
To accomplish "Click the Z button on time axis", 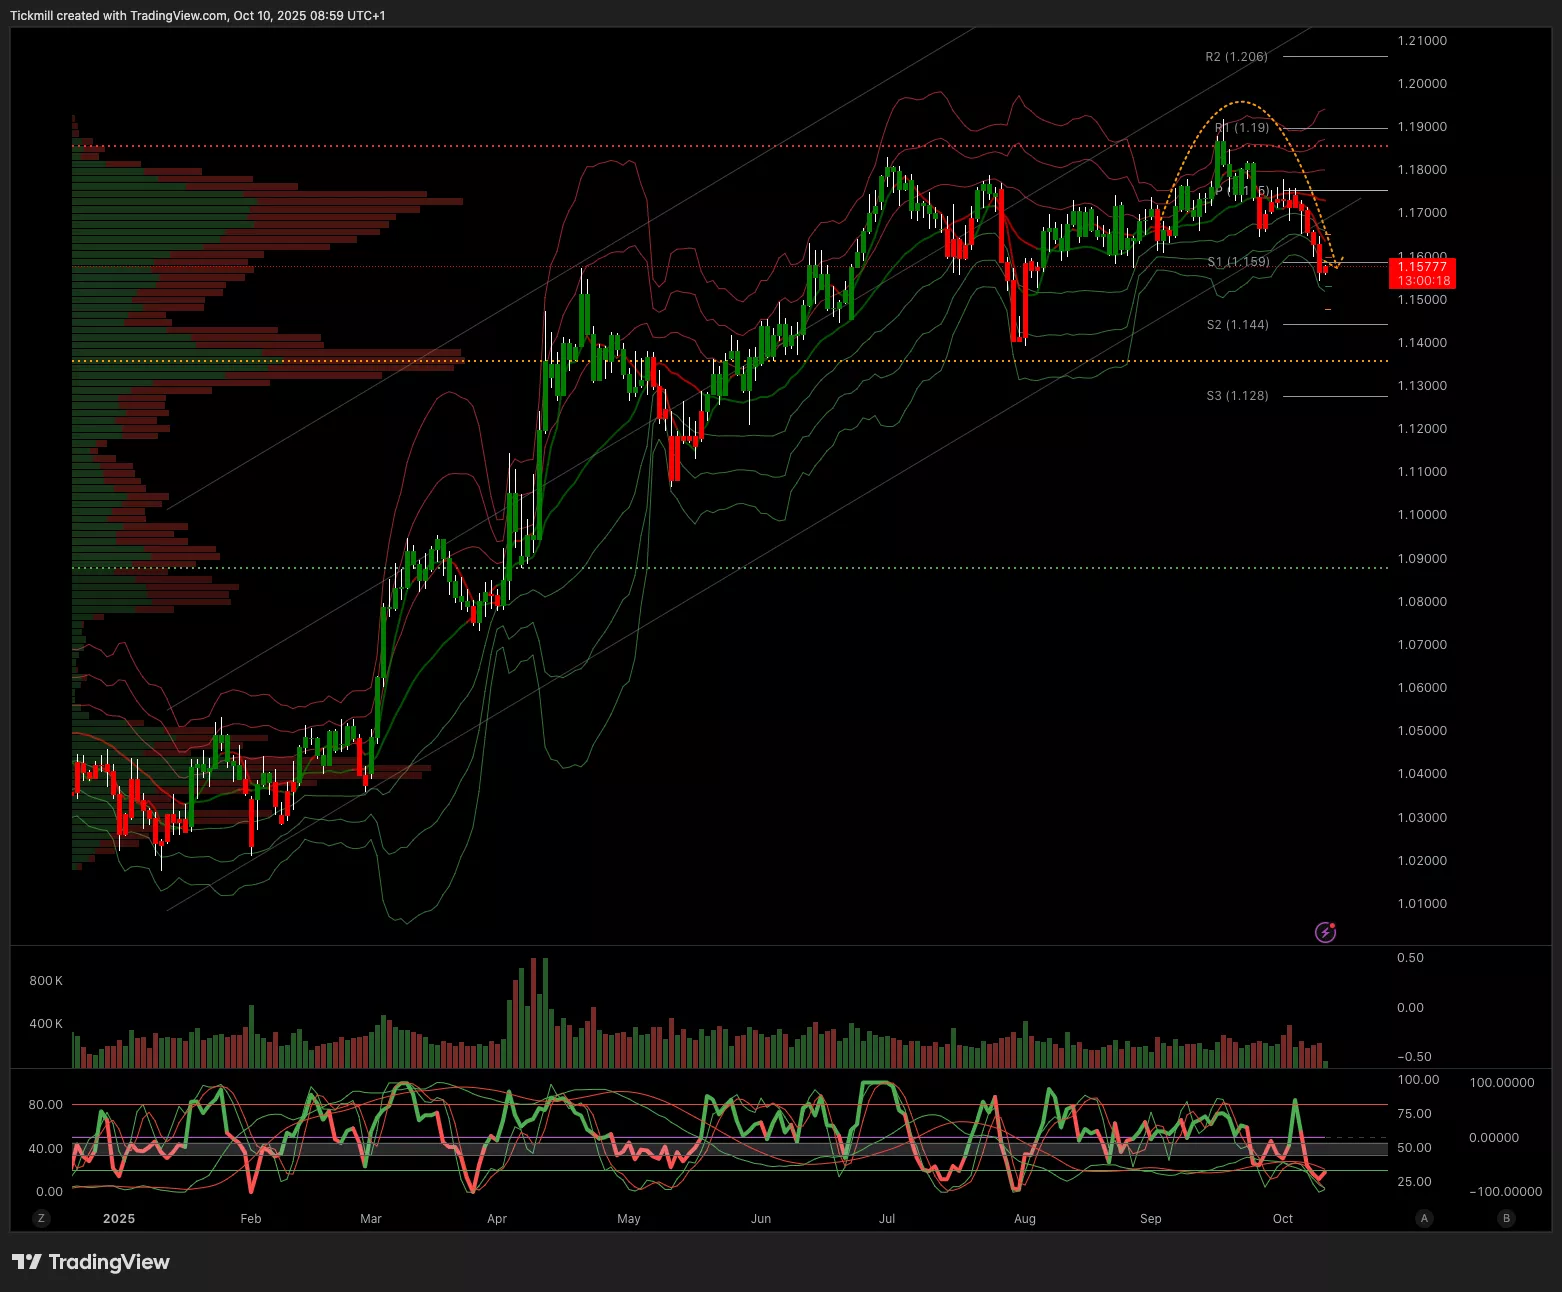I will coord(41,1218).
